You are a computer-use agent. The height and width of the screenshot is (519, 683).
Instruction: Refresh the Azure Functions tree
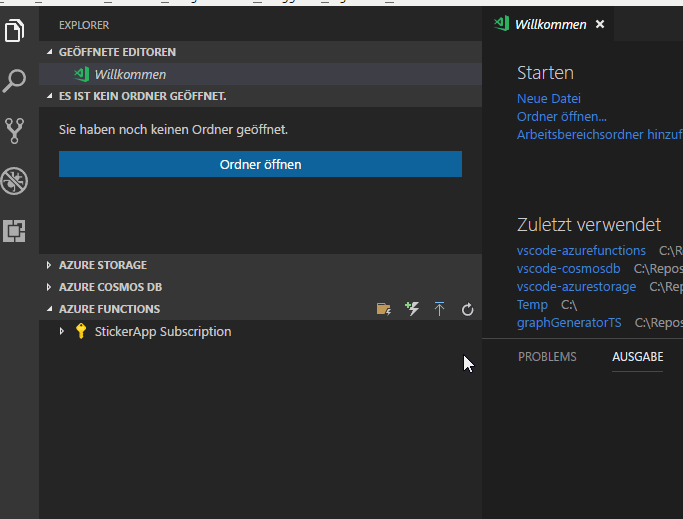click(x=467, y=309)
